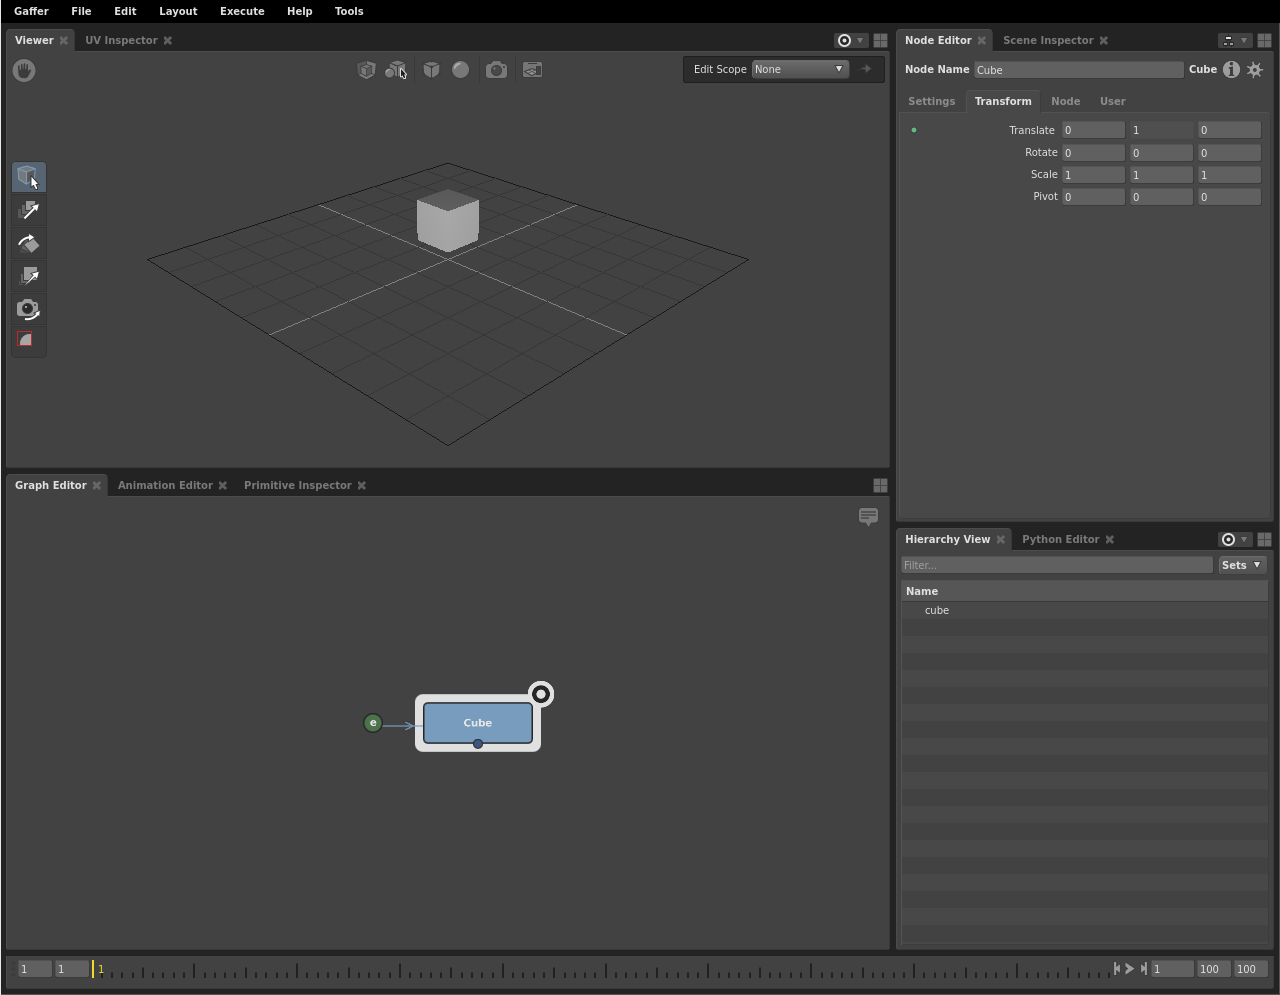Open the grid and gnomon icon menu

tap(532, 70)
